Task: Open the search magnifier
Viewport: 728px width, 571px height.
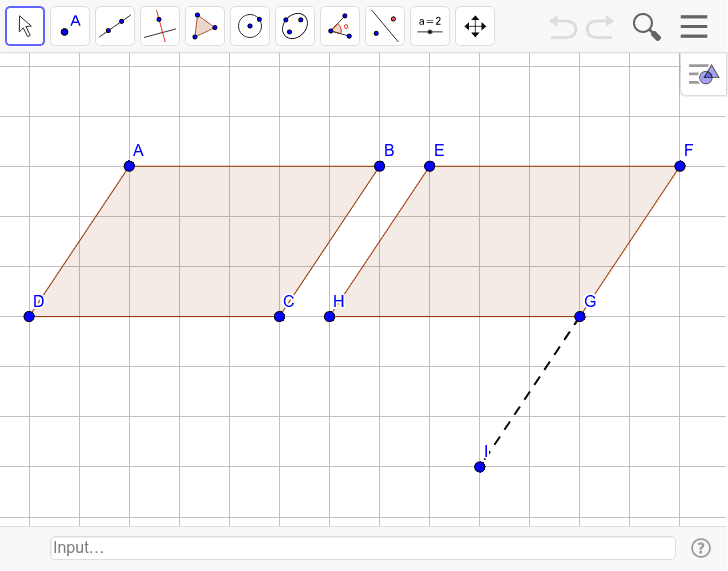Action: click(647, 27)
